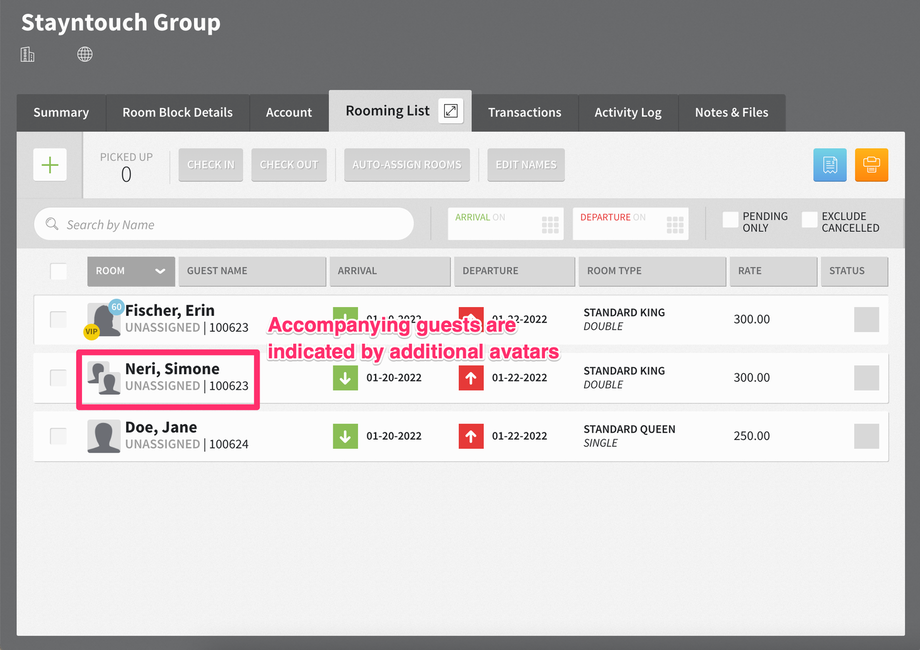The width and height of the screenshot is (920, 650).
Task: Go to the Account tab
Action: tap(289, 113)
